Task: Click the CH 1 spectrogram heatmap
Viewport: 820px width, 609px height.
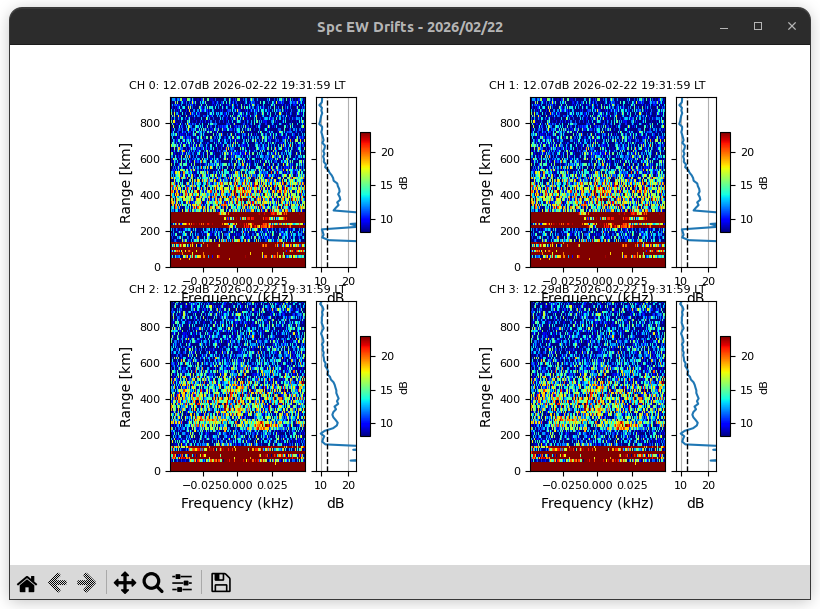Action: (x=597, y=182)
